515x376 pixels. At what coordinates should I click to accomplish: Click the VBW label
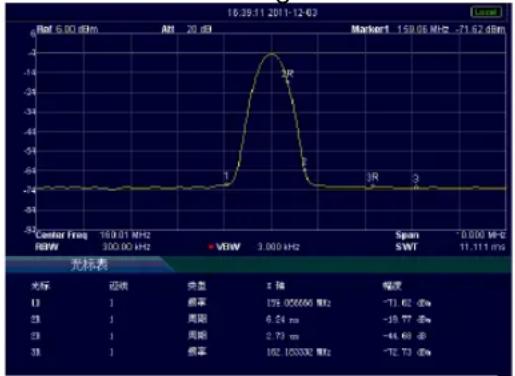coord(228,247)
